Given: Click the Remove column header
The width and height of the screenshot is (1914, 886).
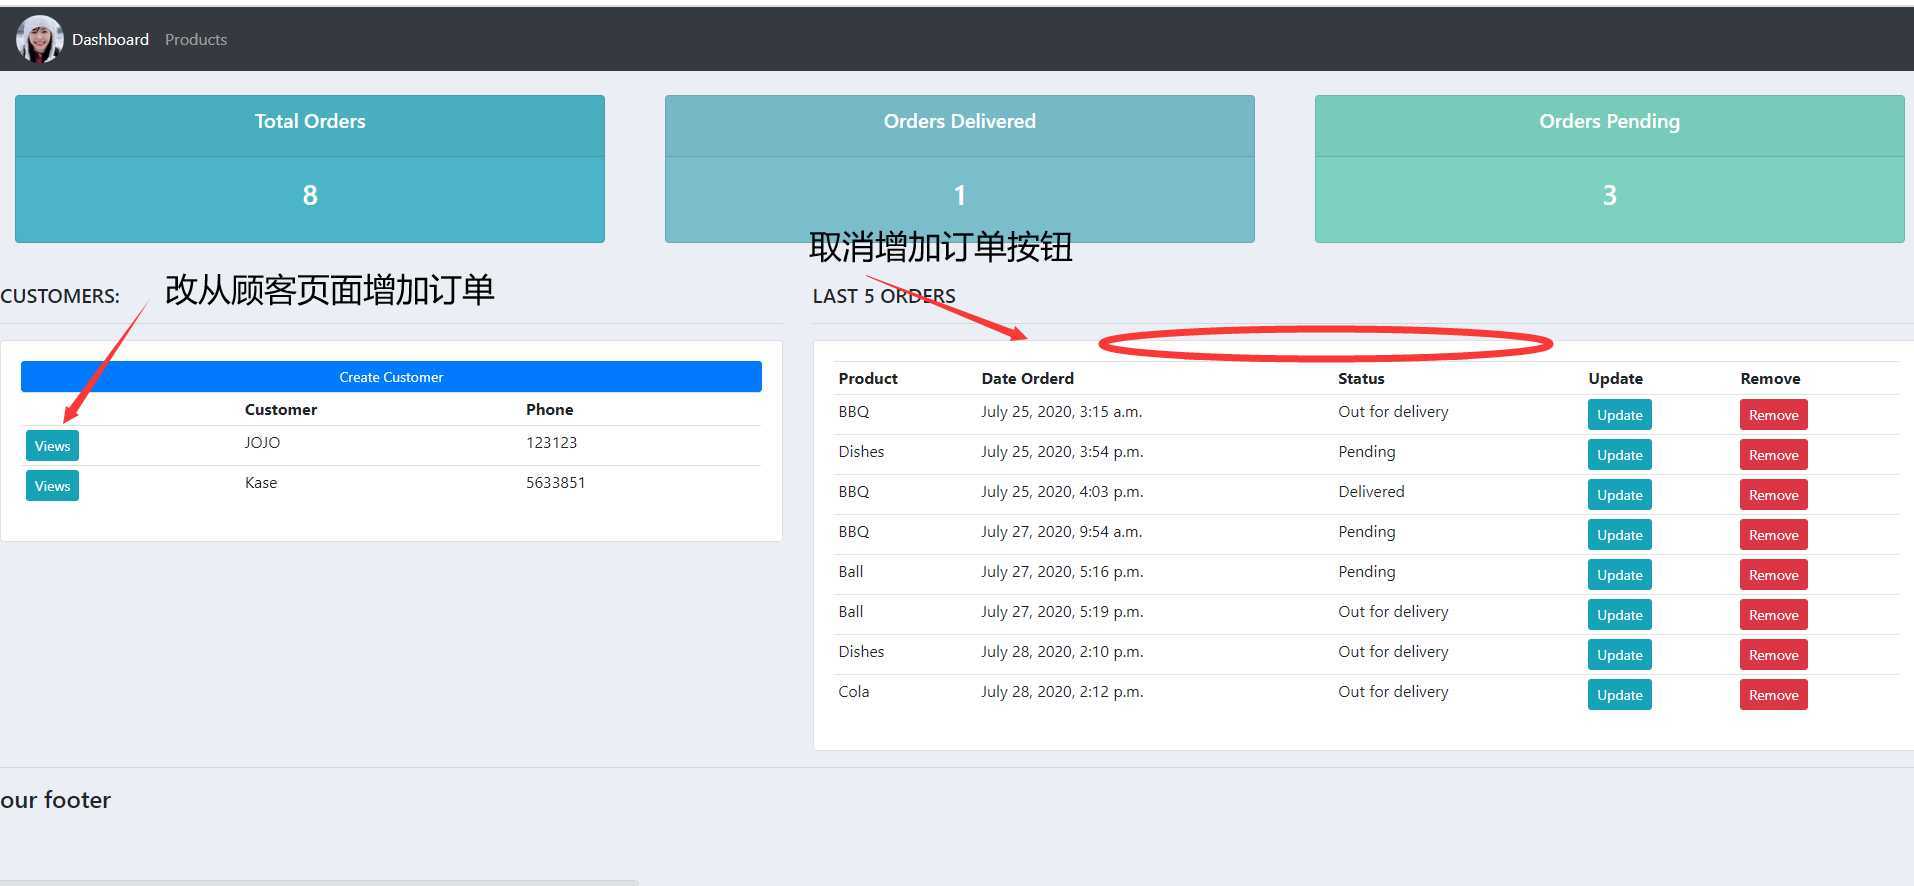Looking at the screenshot, I should [x=1770, y=378].
